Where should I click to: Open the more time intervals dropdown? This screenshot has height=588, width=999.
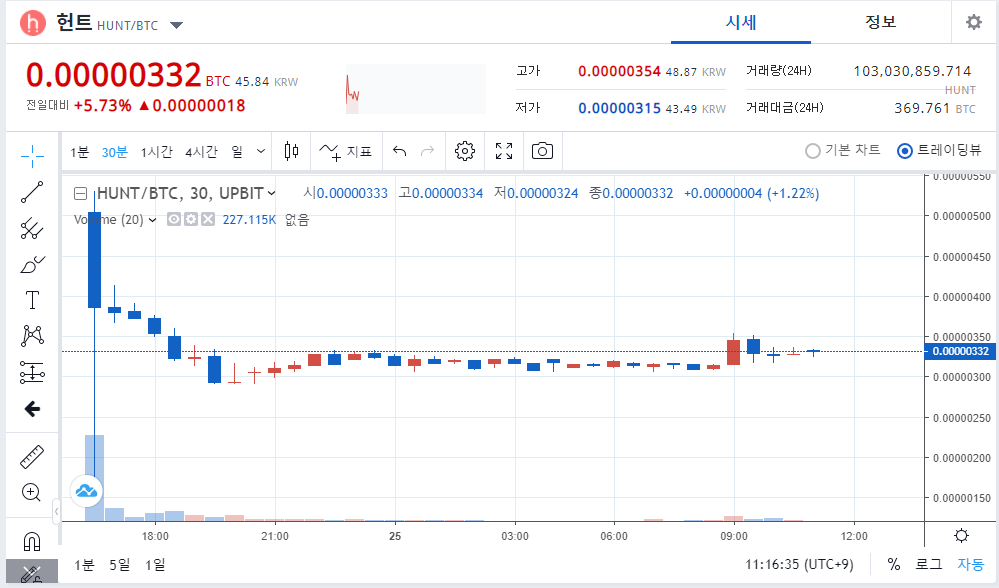261,151
